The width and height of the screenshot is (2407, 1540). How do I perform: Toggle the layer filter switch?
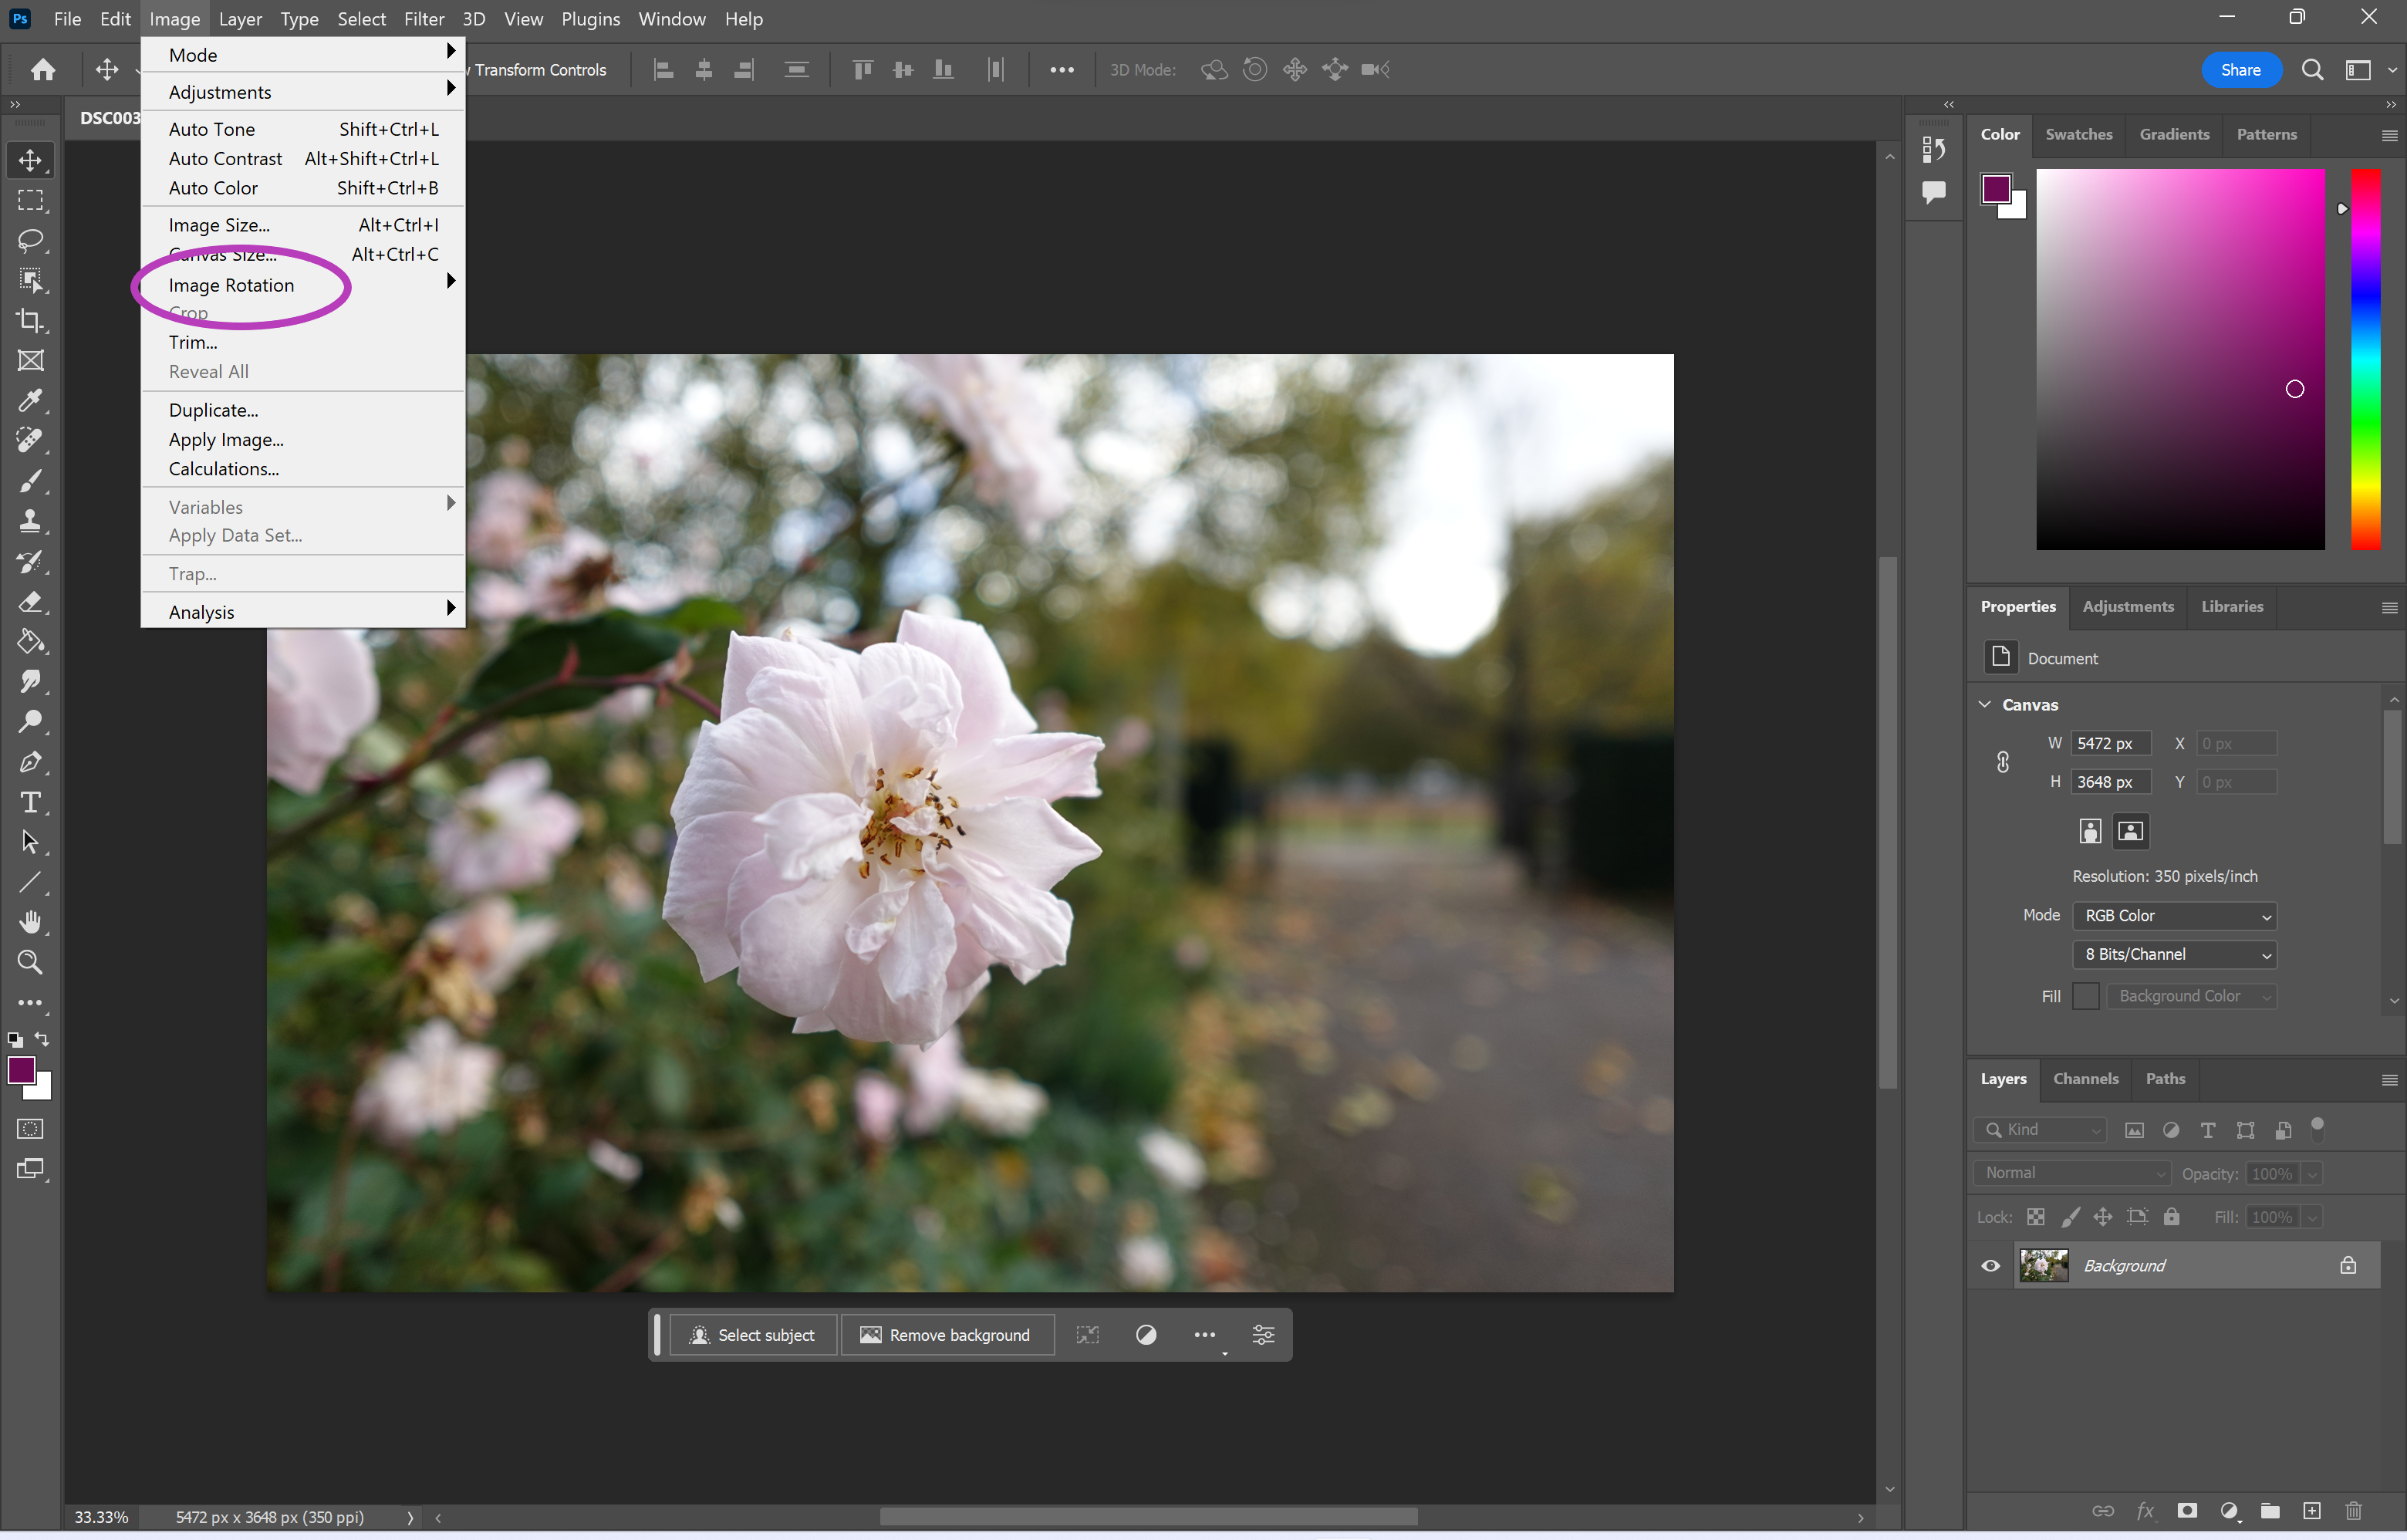click(2317, 1129)
